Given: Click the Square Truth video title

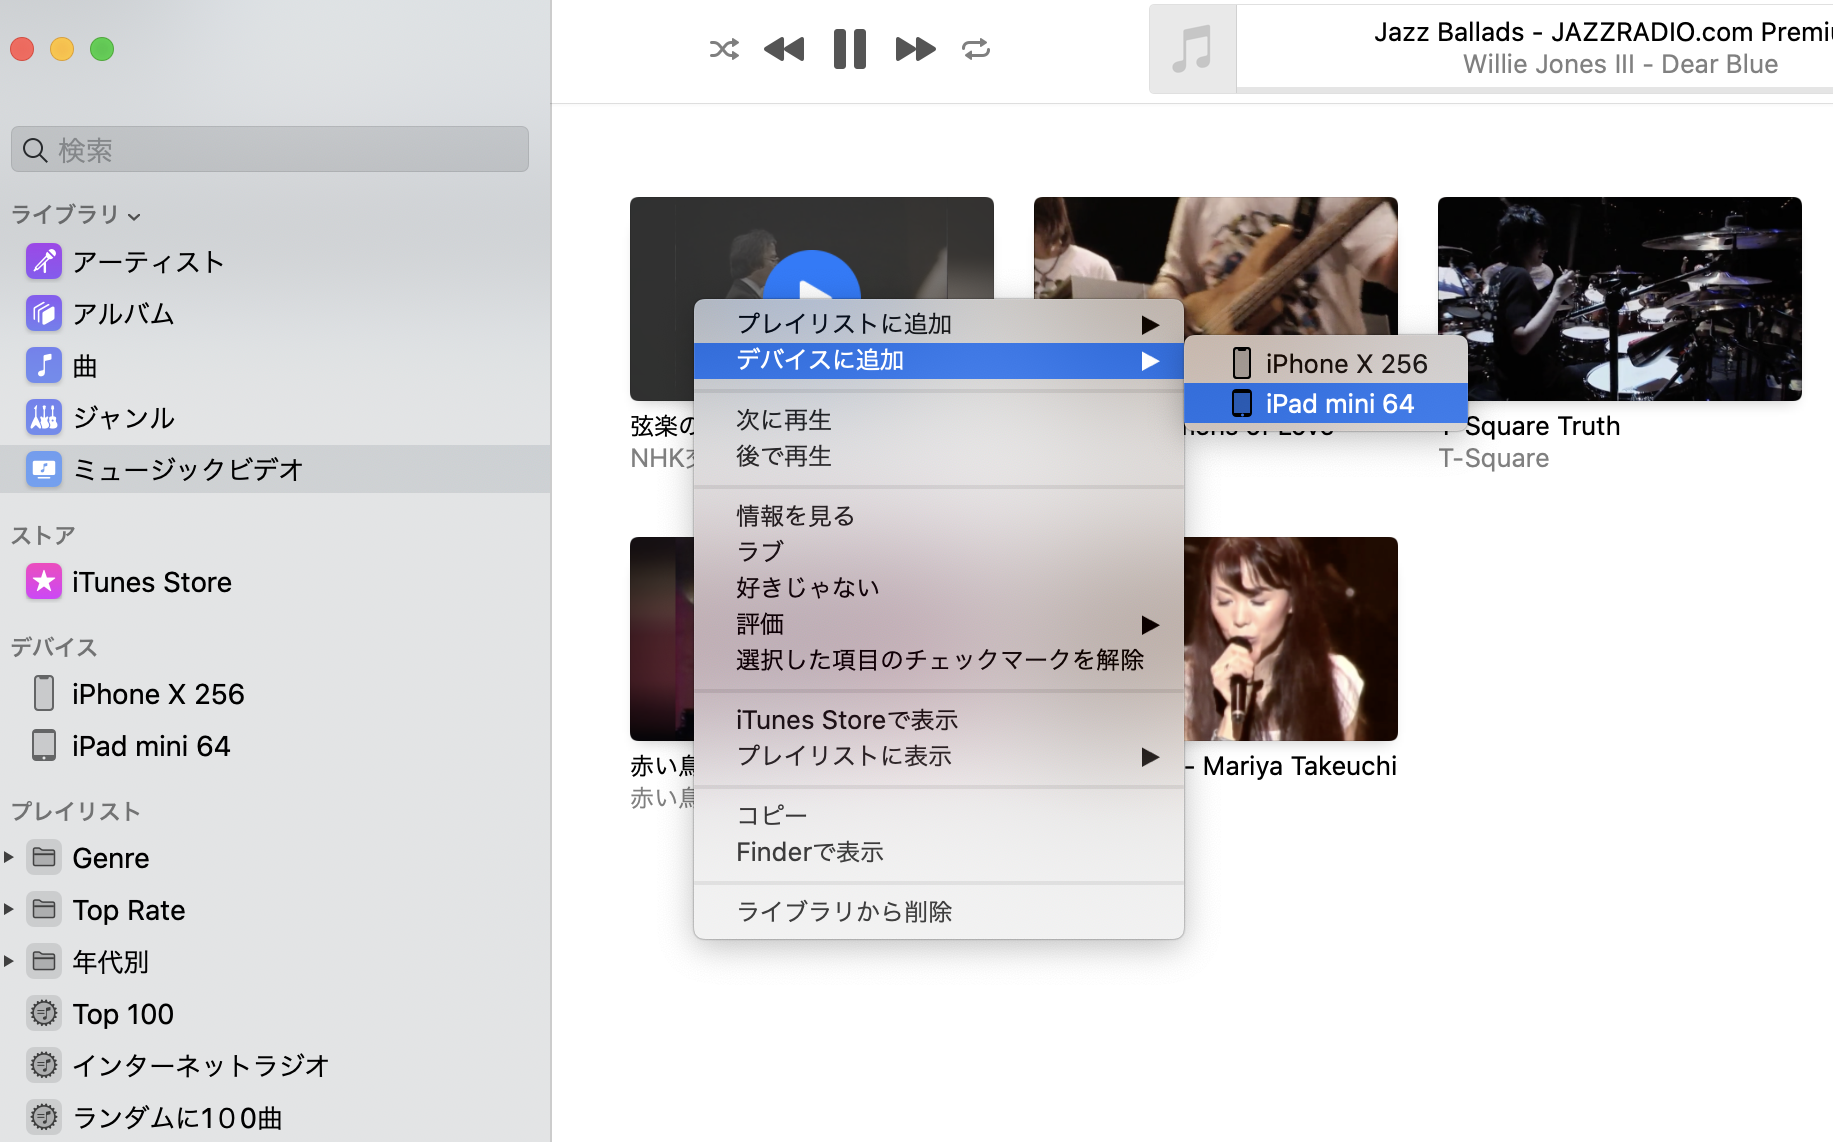Looking at the screenshot, I should [1542, 426].
